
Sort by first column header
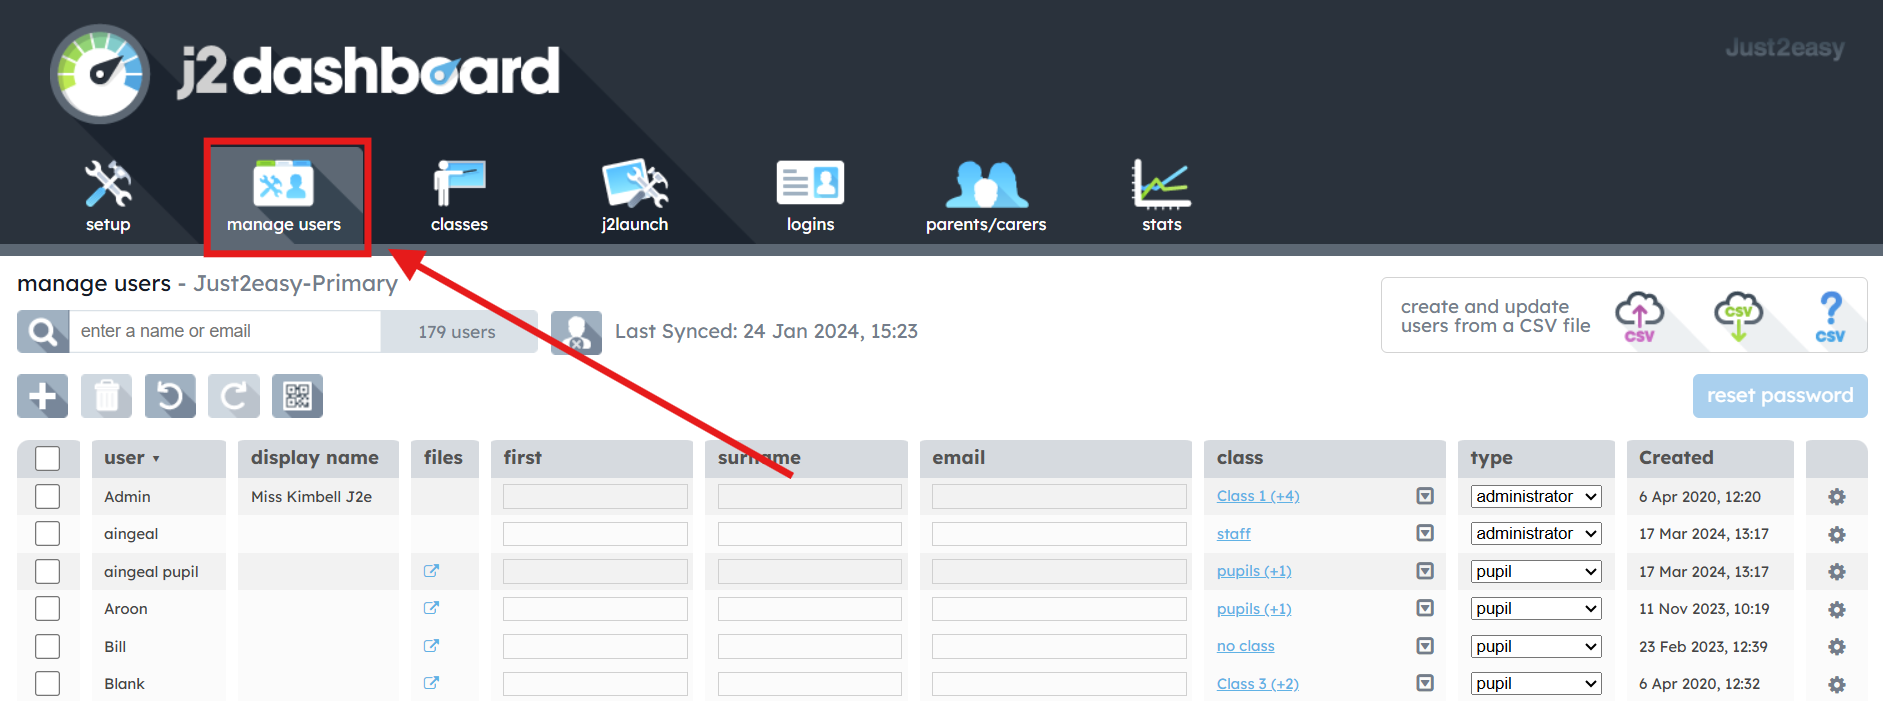pyautogui.click(x=592, y=458)
